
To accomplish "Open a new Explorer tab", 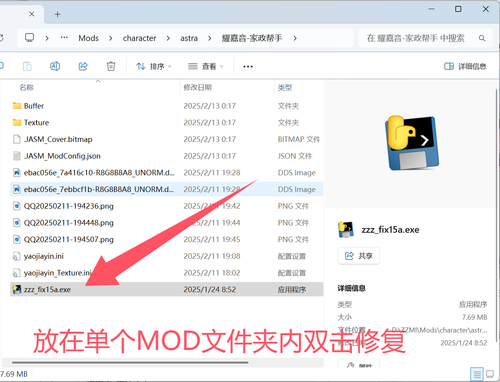I will 57,14.
